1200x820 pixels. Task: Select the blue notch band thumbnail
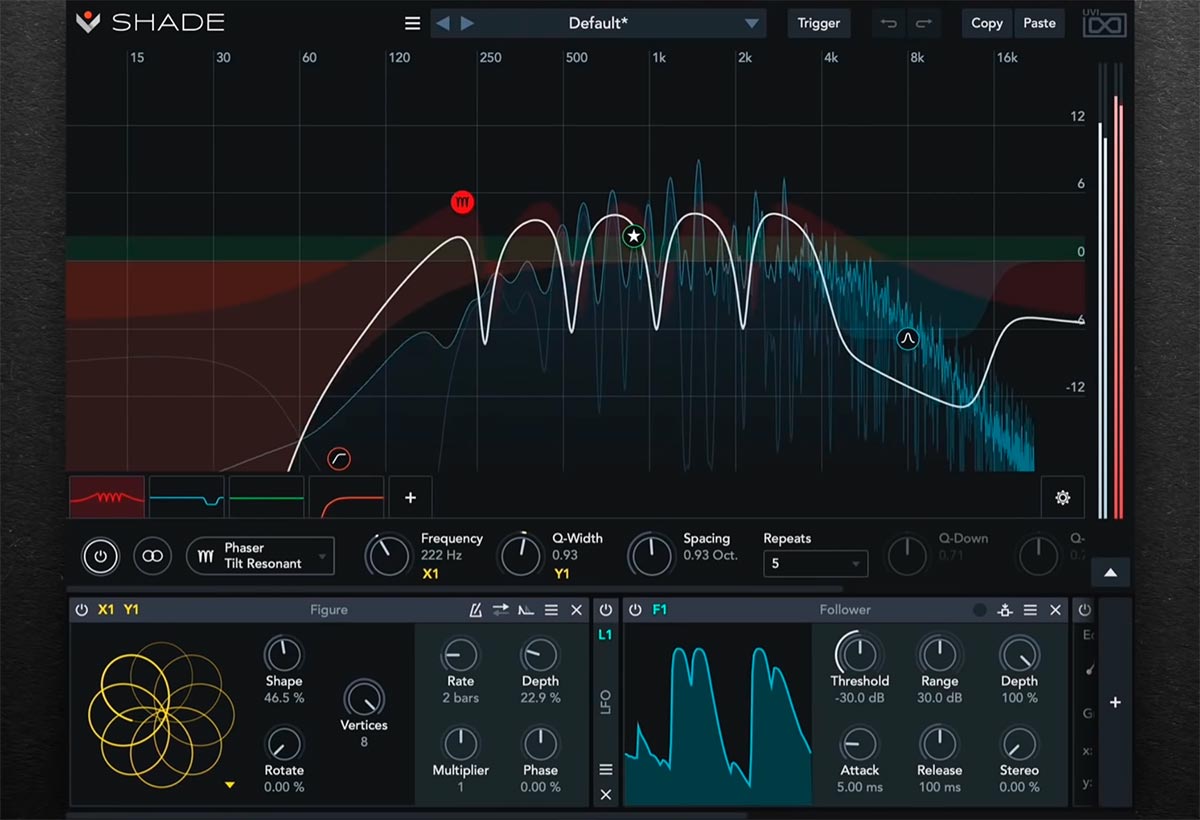187,497
